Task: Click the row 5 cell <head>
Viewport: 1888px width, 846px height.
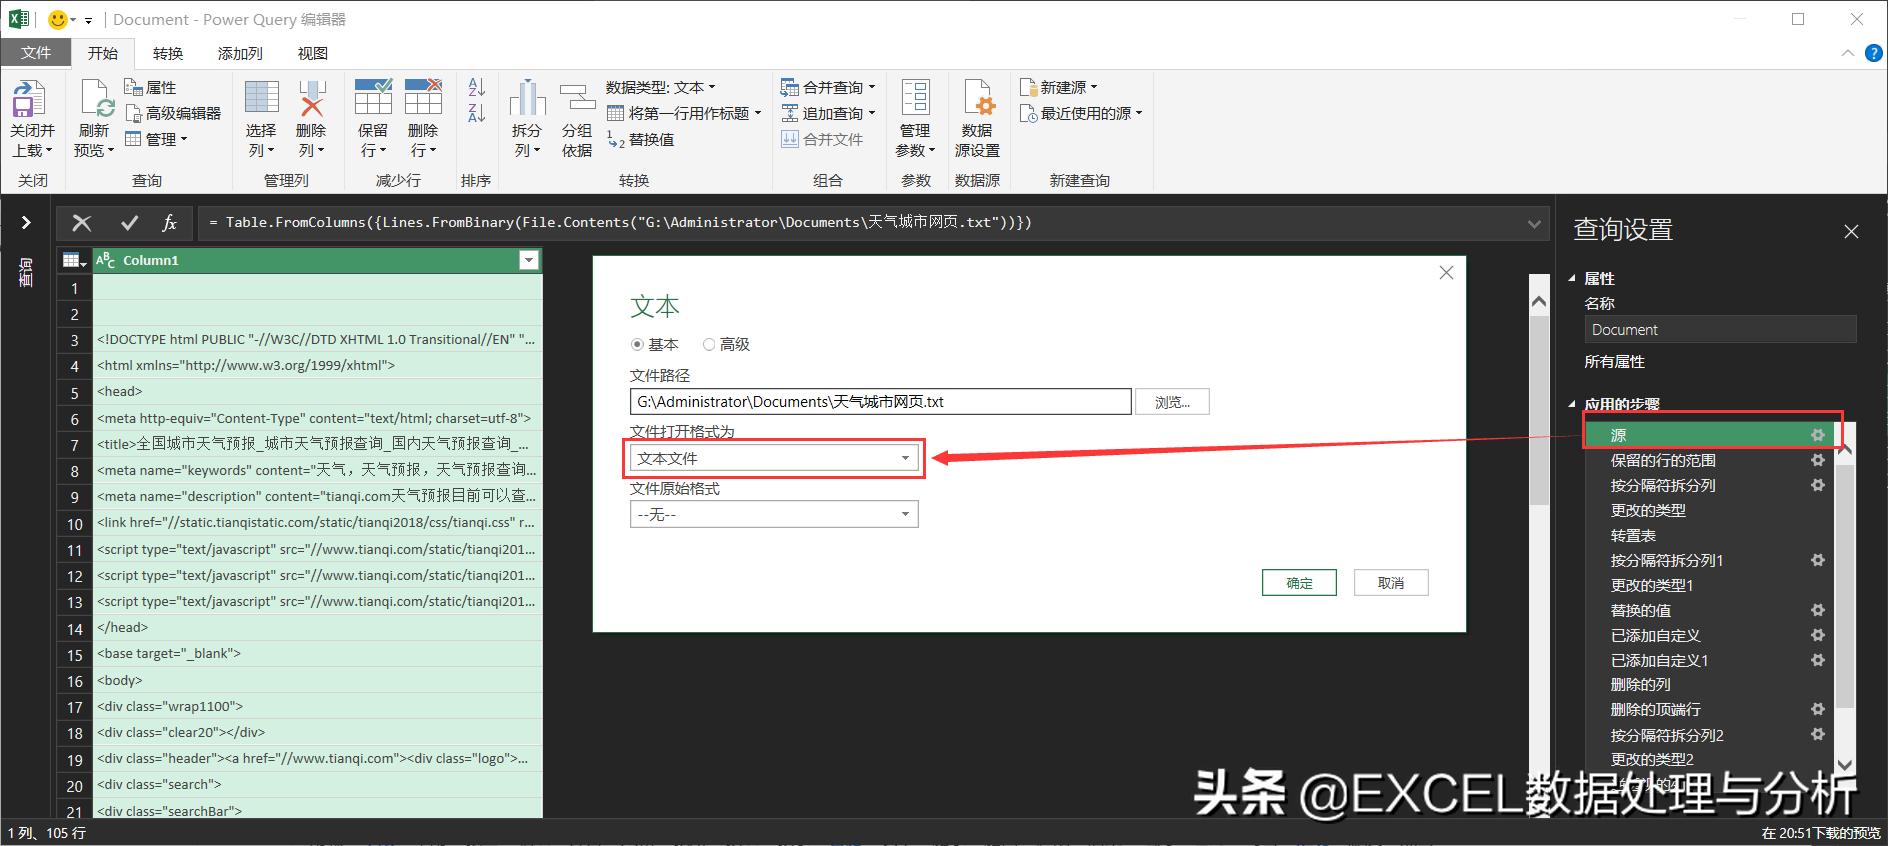Action: click(318, 392)
